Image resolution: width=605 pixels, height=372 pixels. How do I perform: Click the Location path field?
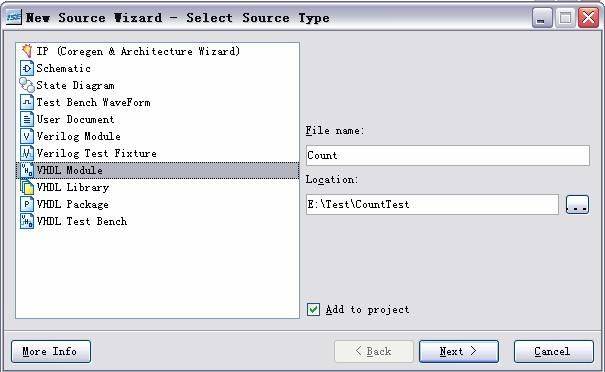[432, 204]
